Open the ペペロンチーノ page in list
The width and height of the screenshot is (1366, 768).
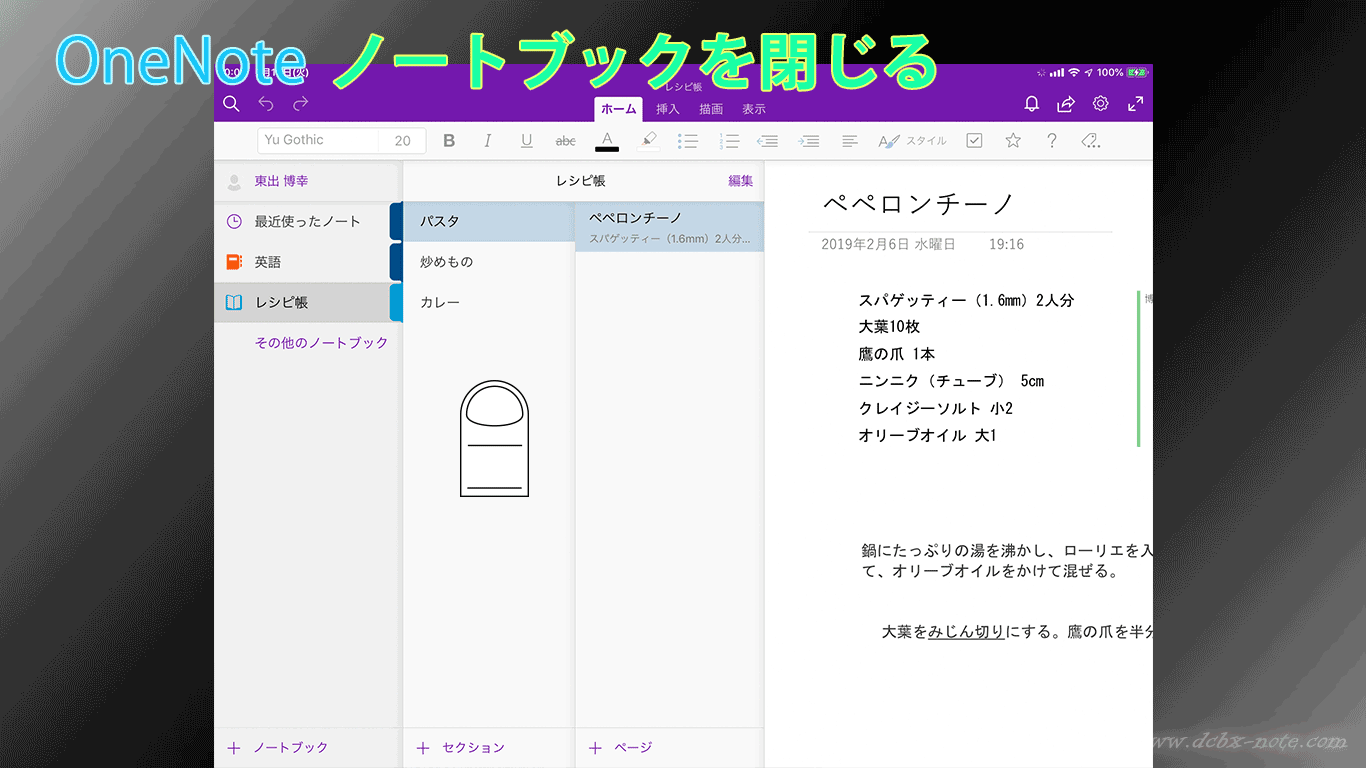click(x=670, y=227)
